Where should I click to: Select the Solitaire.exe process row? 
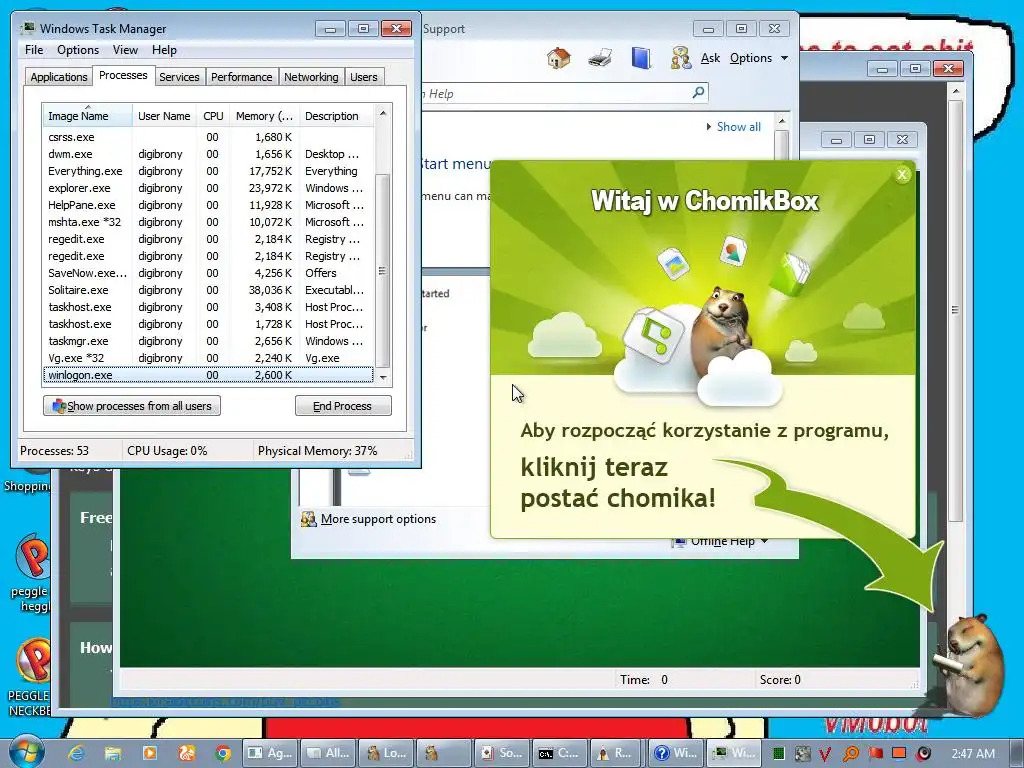pos(208,290)
